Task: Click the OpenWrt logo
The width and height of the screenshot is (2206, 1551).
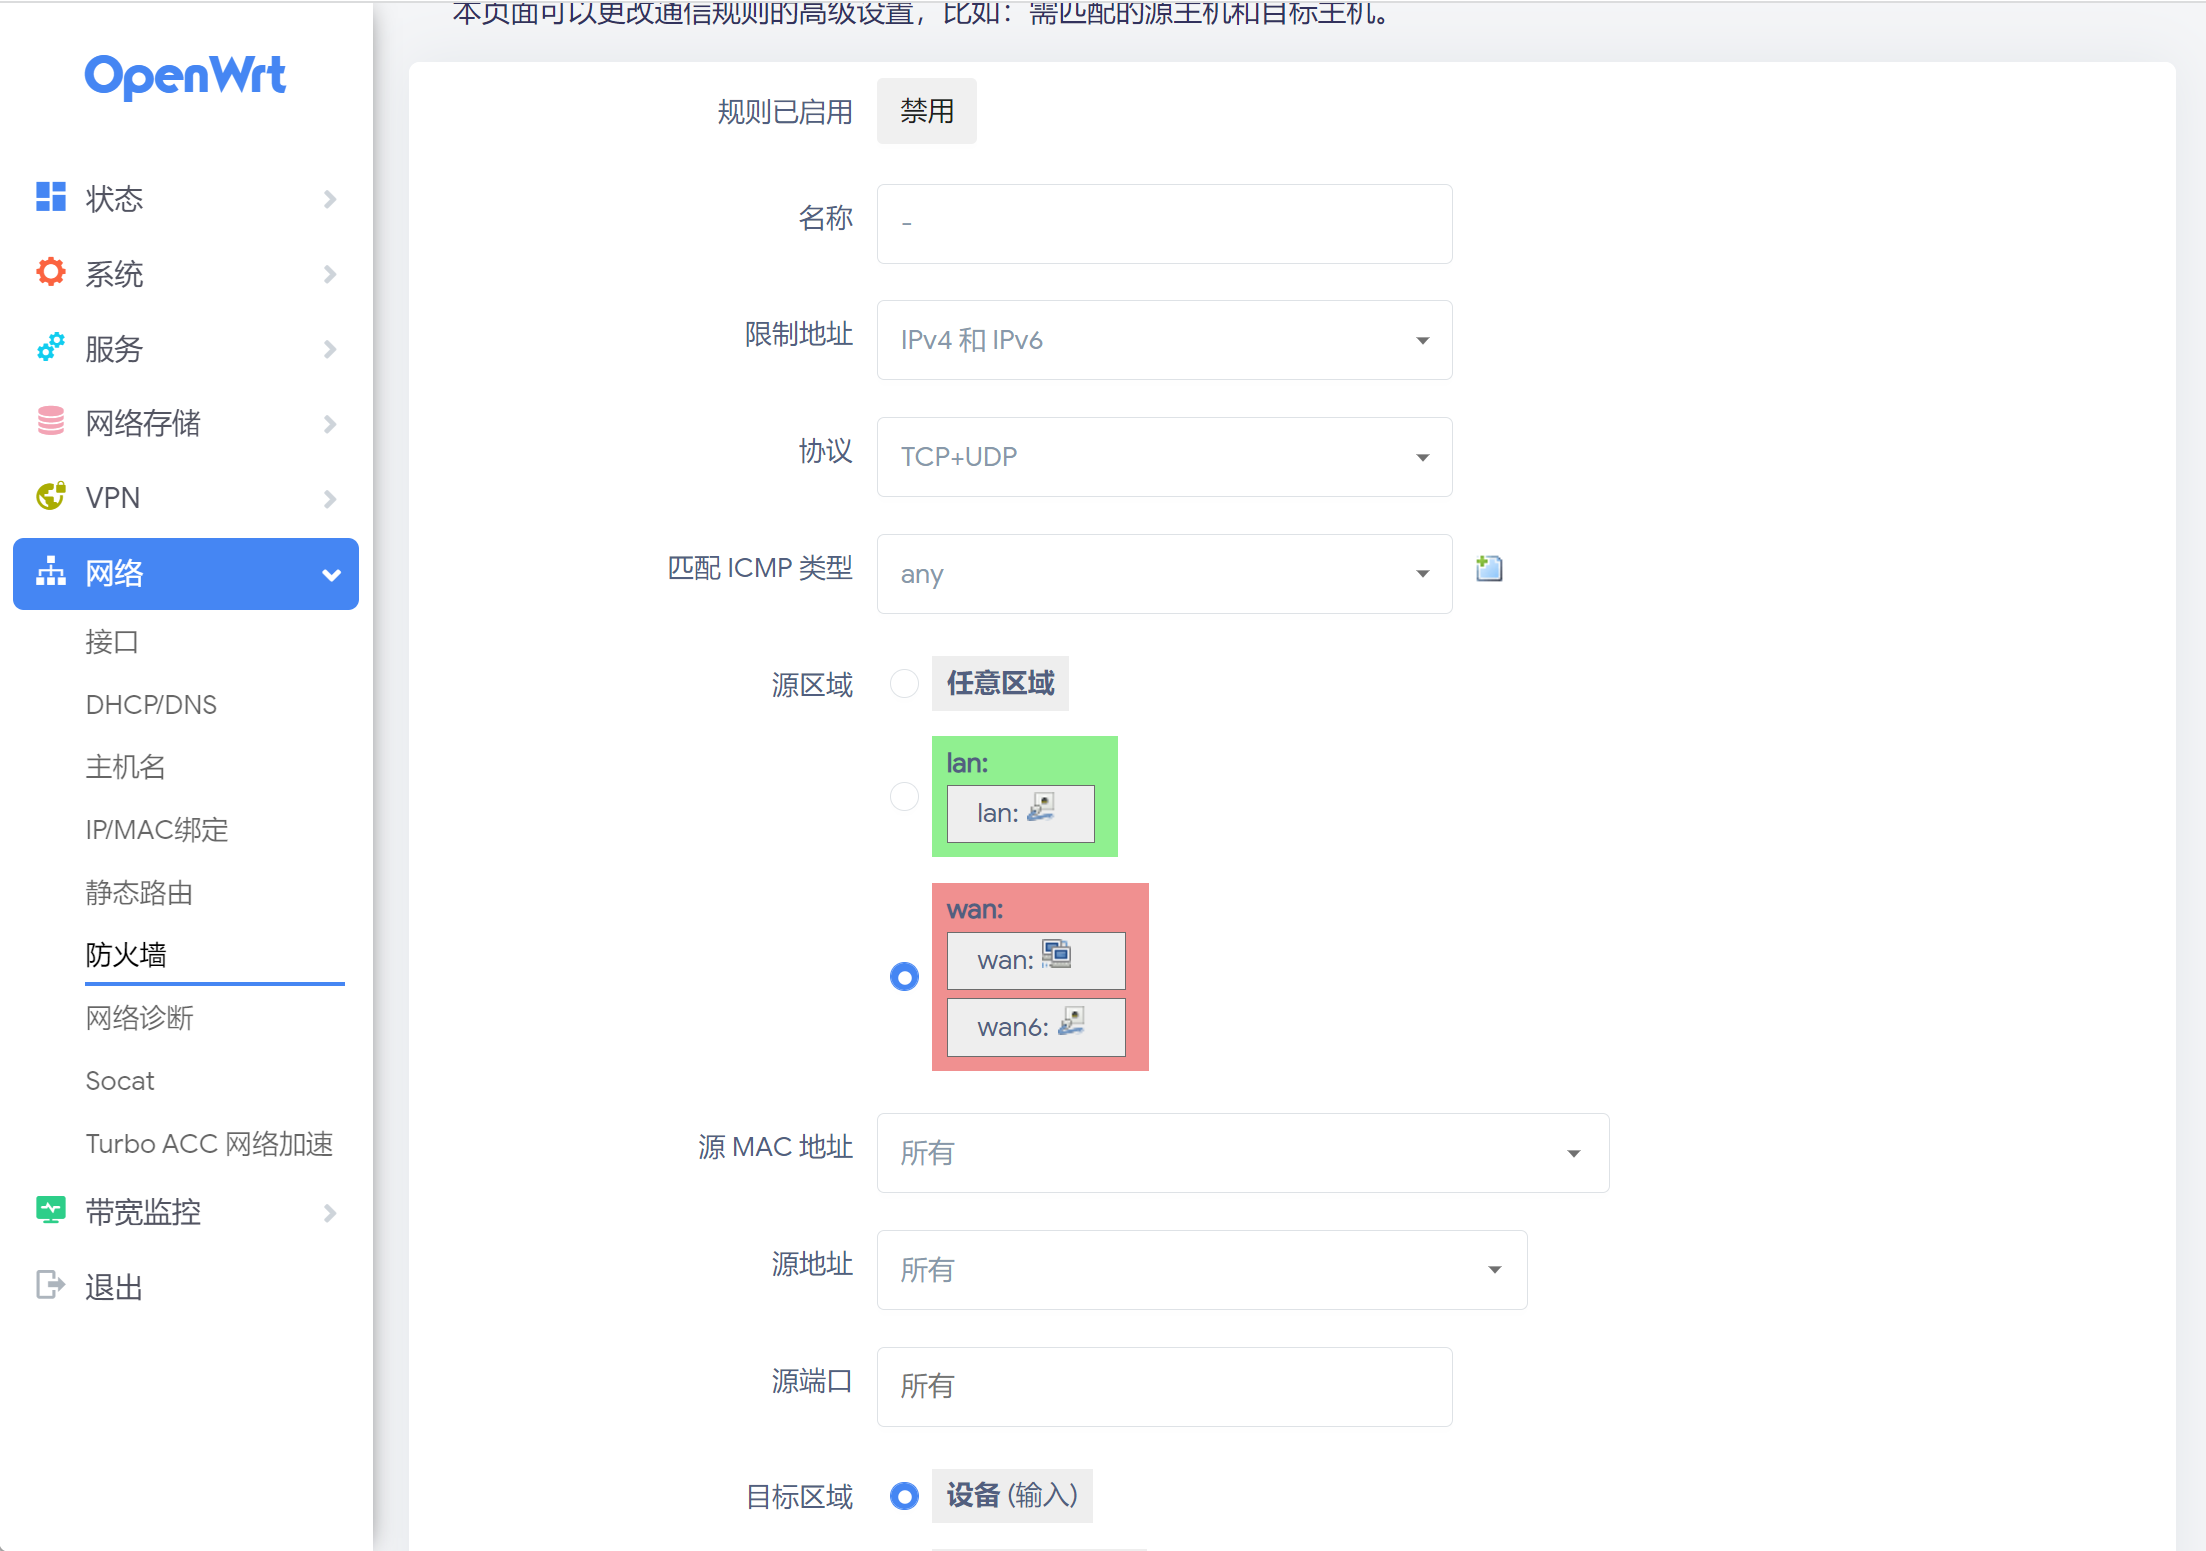Action: pyautogui.click(x=185, y=76)
